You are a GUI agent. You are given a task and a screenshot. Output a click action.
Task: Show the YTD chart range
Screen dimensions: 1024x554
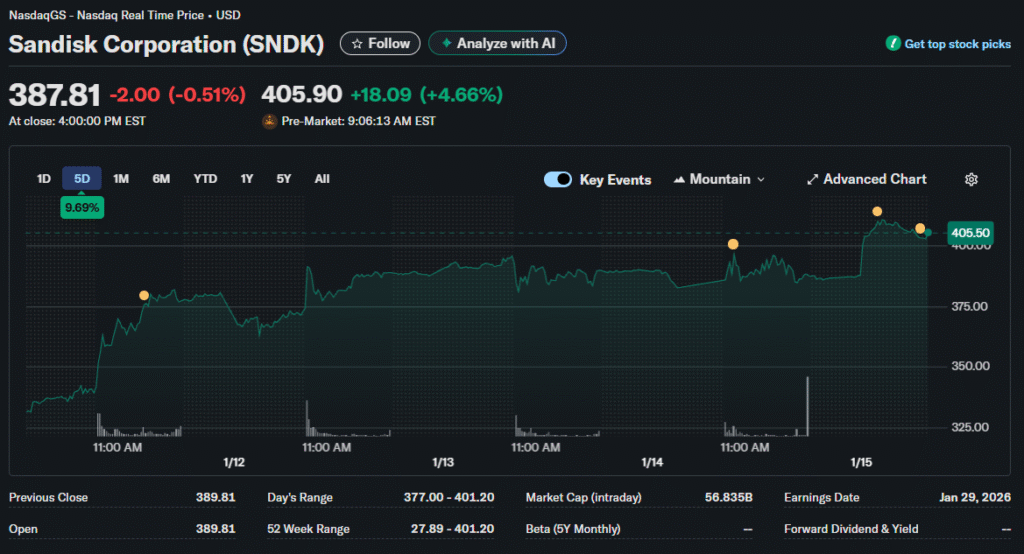205,179
